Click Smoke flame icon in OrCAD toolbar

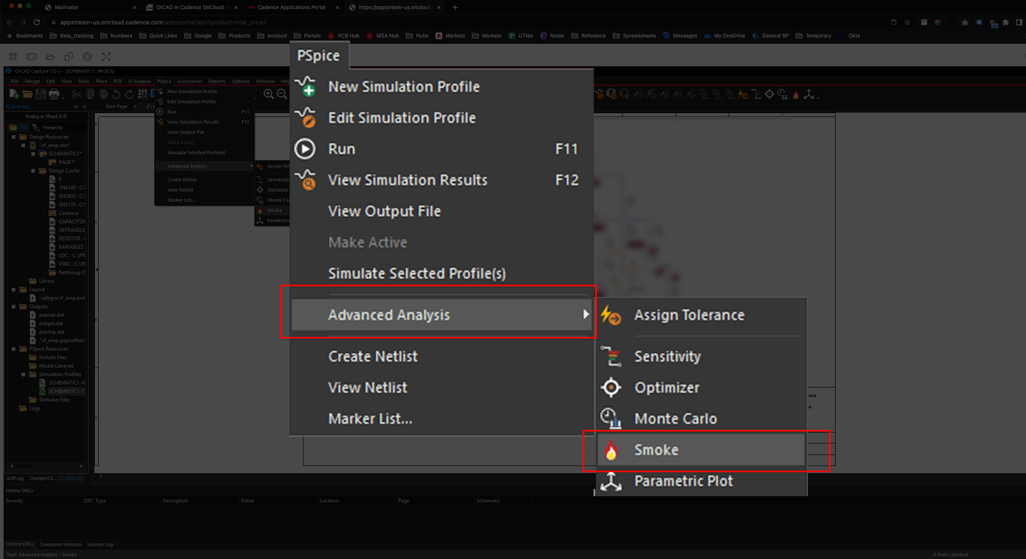point(796,94)
